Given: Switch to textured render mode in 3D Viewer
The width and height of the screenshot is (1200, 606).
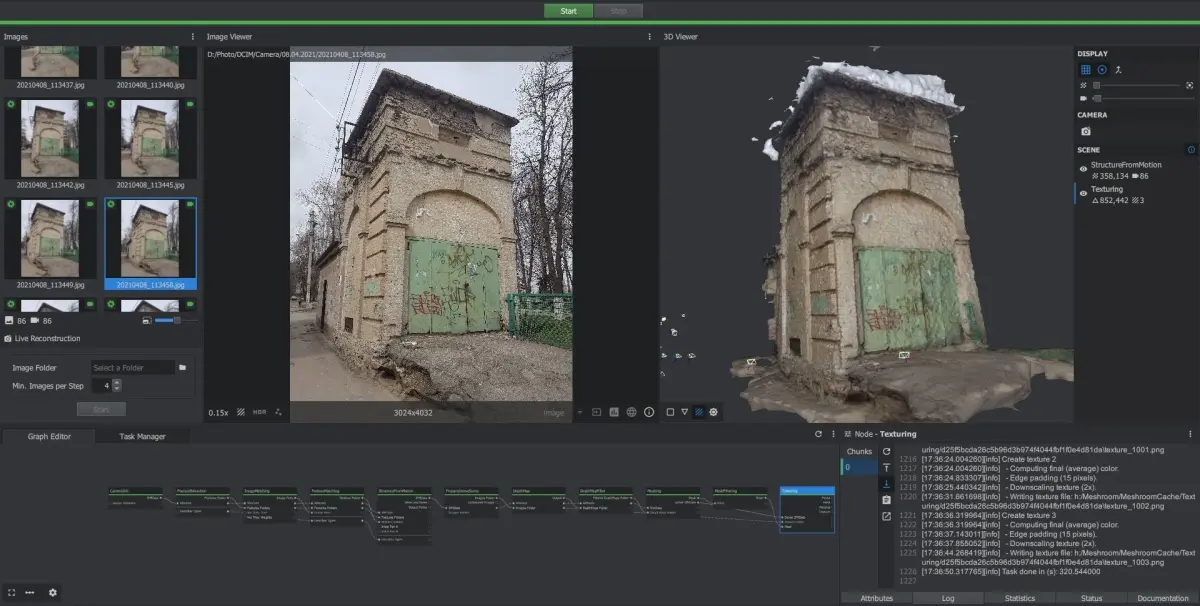Looking at the screenshot, I should (699, 411).
